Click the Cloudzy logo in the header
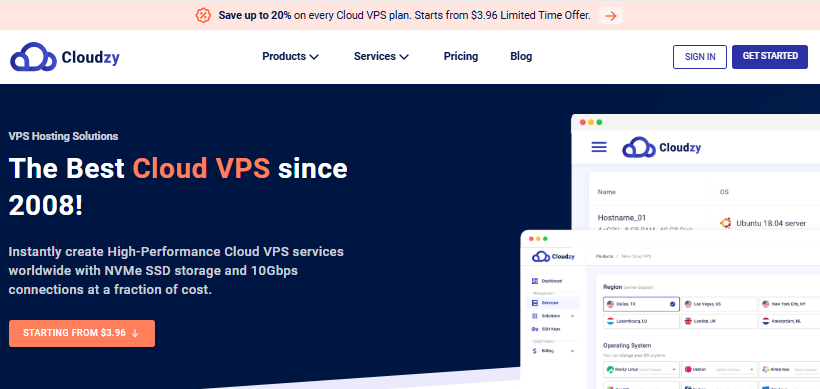 click(65, 57)
